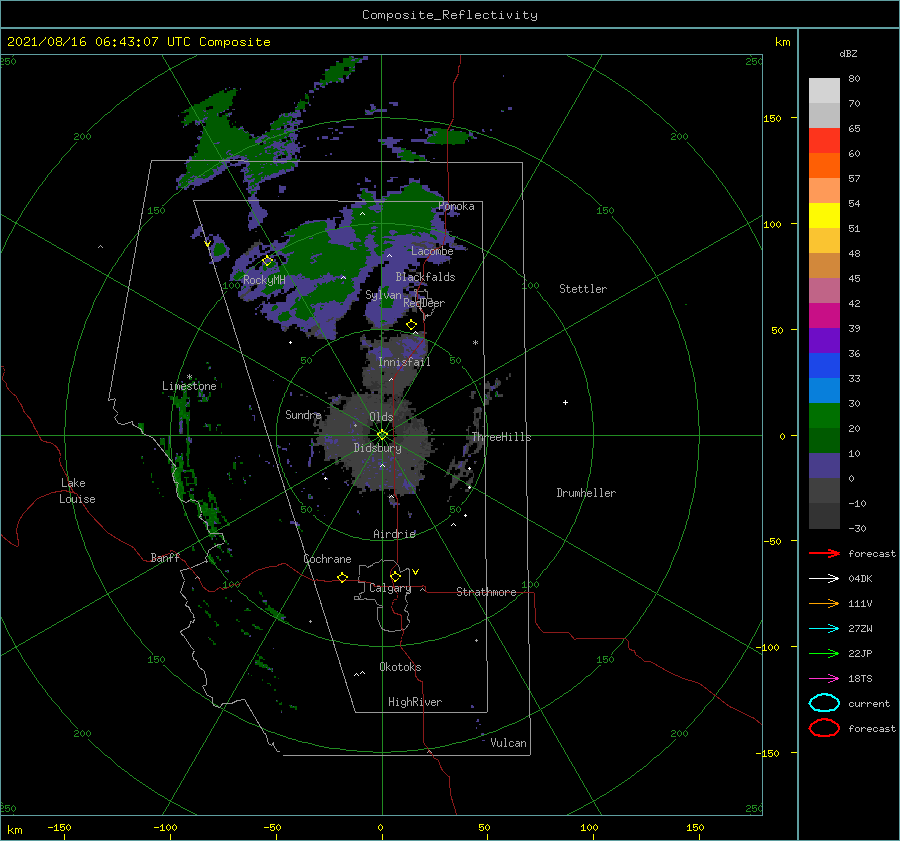Click the Strathmore city label
The height and width of the screenshot is (841, 900).
pyautogui.click(x=486, y=592)
